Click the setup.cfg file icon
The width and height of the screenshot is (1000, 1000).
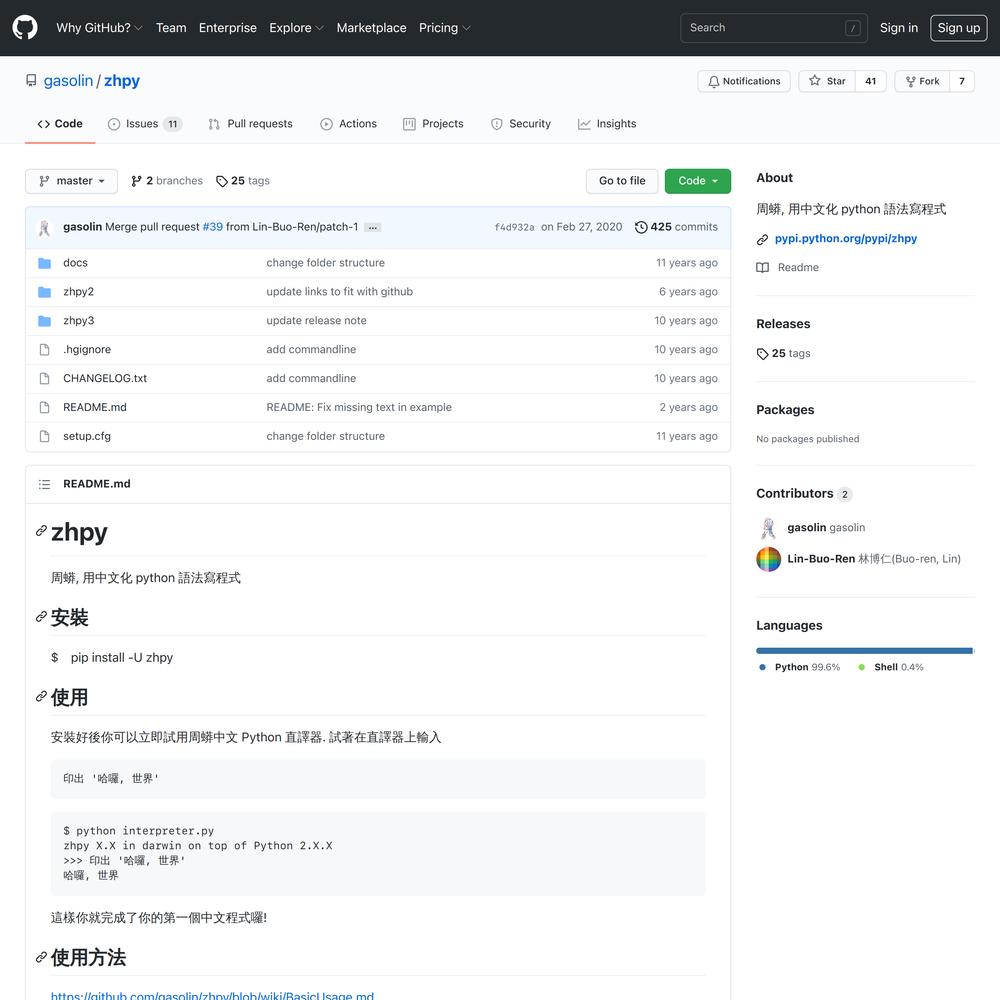click(44, 436)
